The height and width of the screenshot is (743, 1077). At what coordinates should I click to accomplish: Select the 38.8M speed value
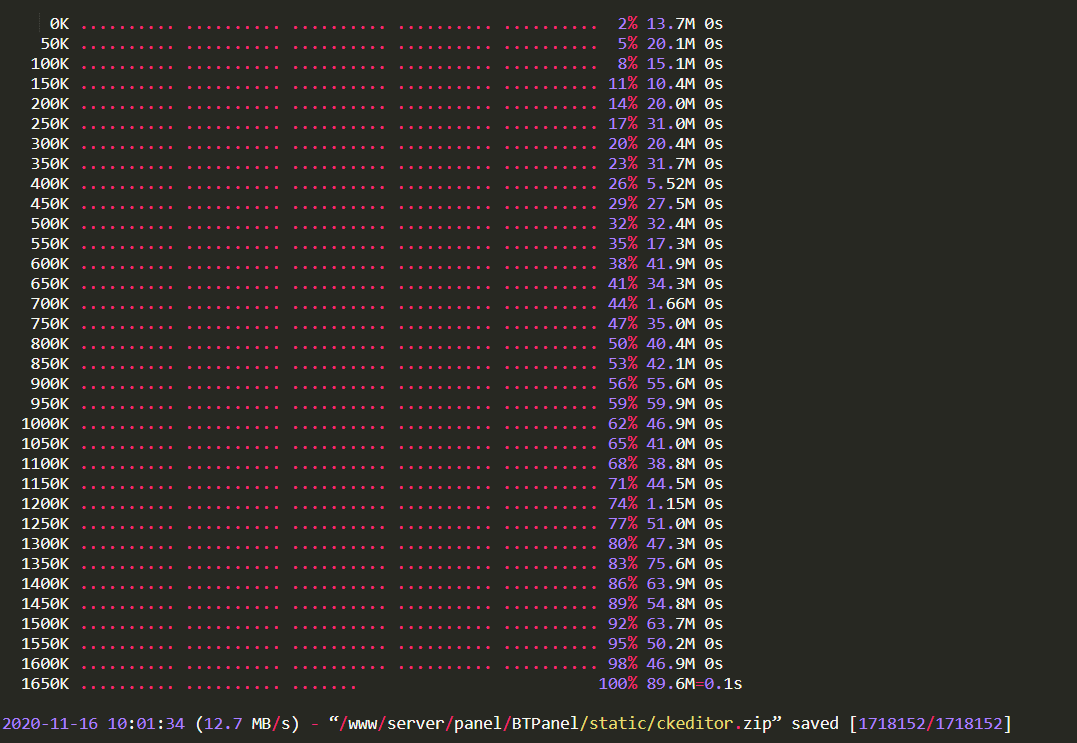click(670, 464)
